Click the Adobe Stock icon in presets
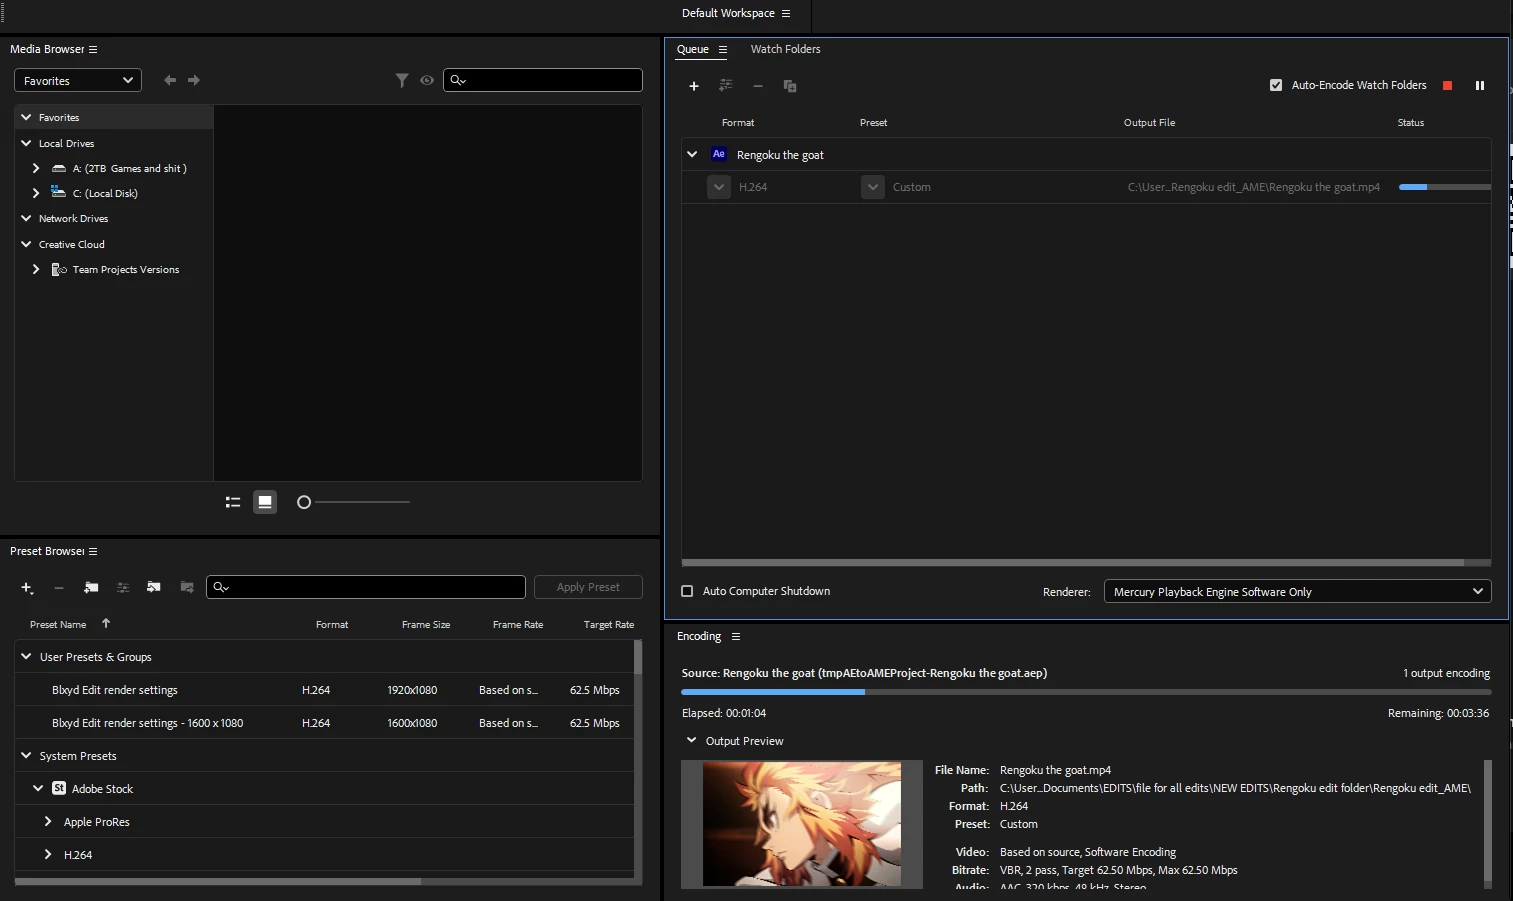 click(x=59, y=788)
